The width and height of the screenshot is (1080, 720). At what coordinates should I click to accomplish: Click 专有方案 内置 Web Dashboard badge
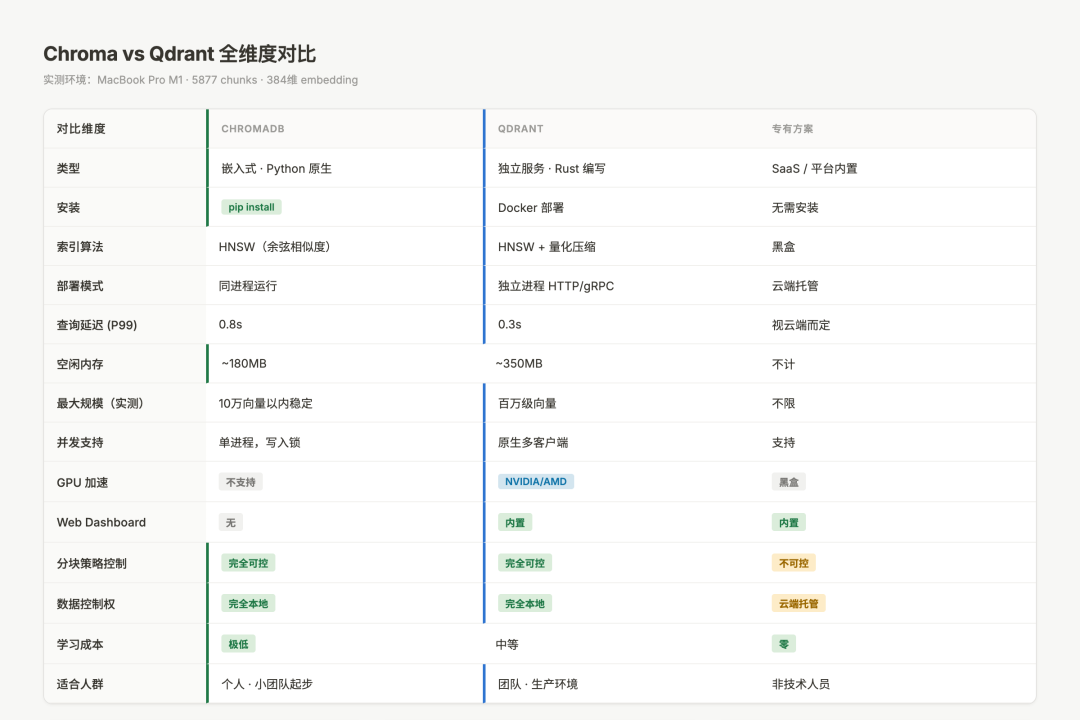tap(789, 523)
